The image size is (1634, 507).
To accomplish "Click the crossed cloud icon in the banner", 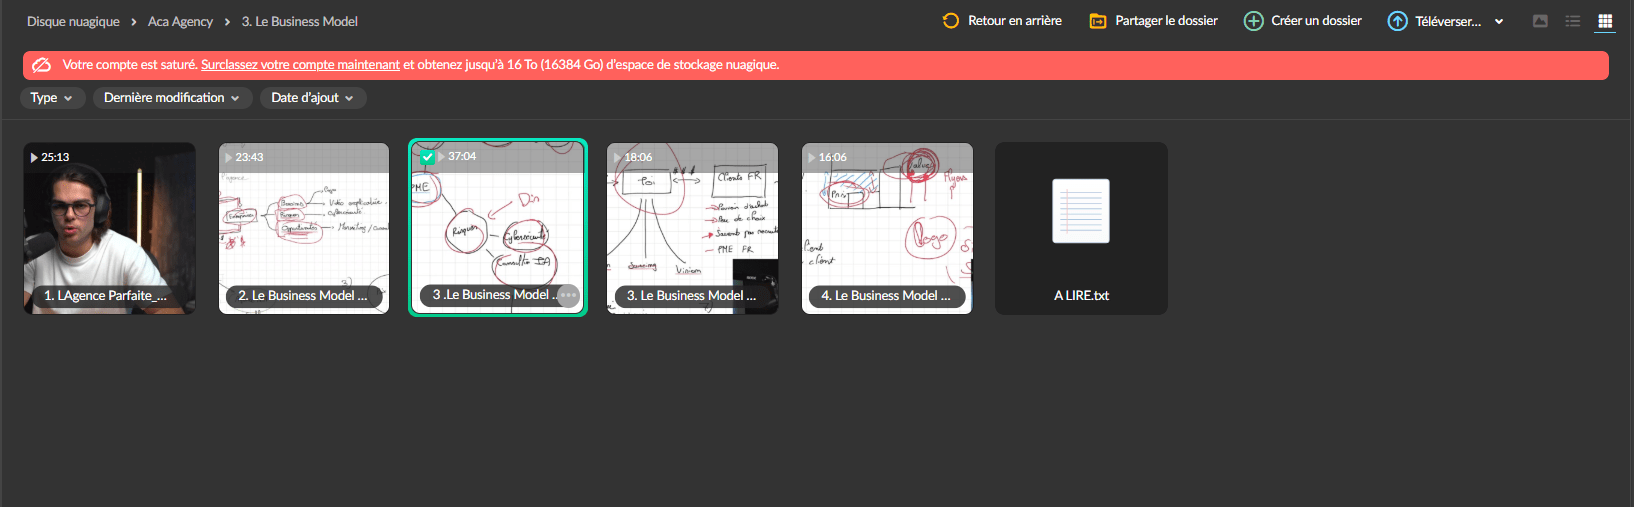I will point(42,65).
